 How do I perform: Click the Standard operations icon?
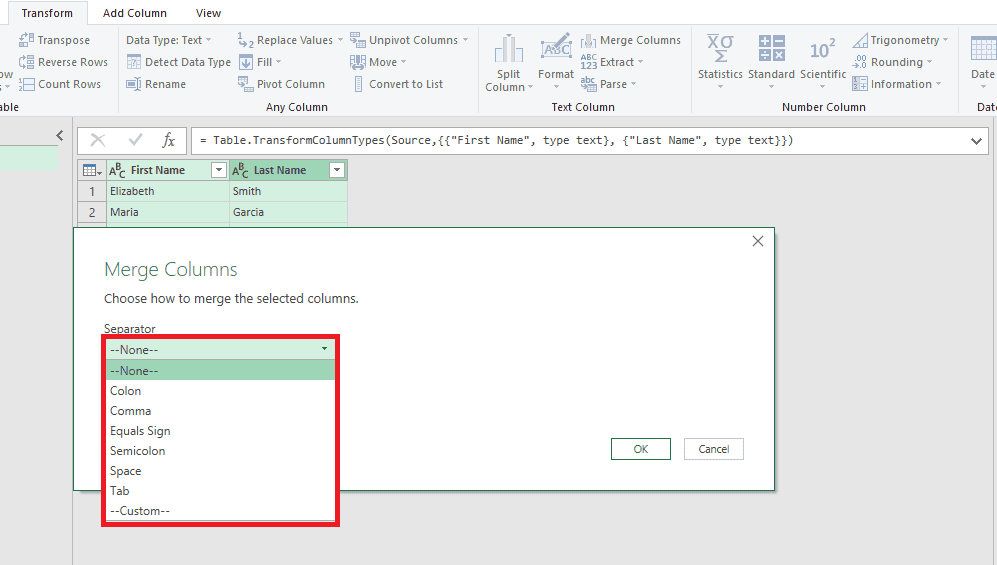pos(771,48)
